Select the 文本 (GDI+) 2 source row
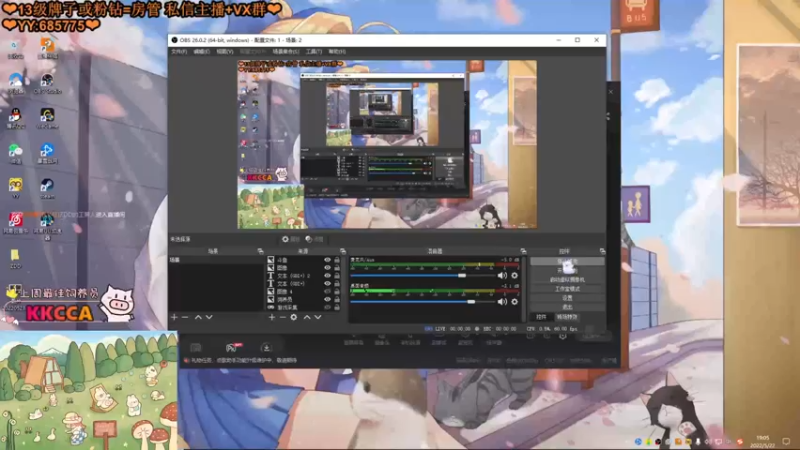Image resolution: width=800 pixels, height=450 pixels. point(304,276)
